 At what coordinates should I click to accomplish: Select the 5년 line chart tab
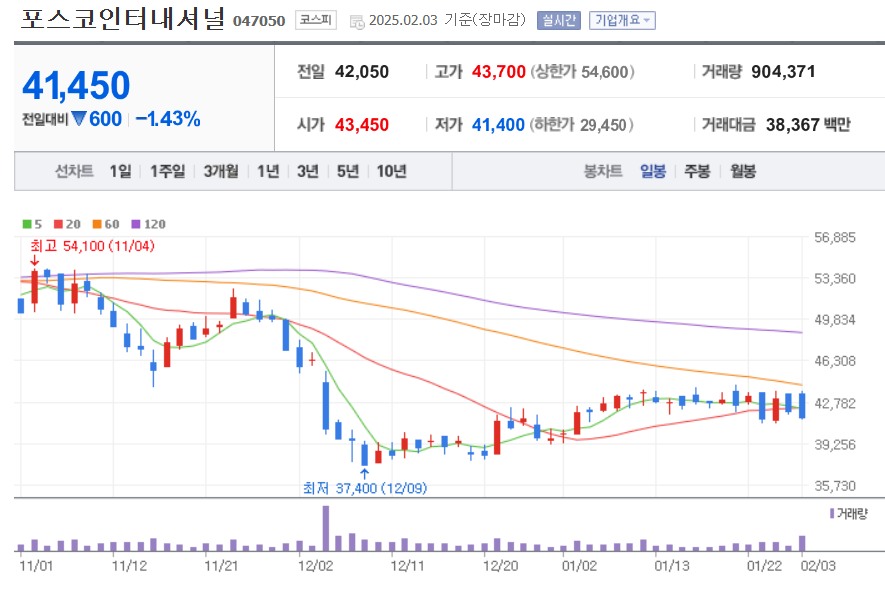(x=348, y=171)
